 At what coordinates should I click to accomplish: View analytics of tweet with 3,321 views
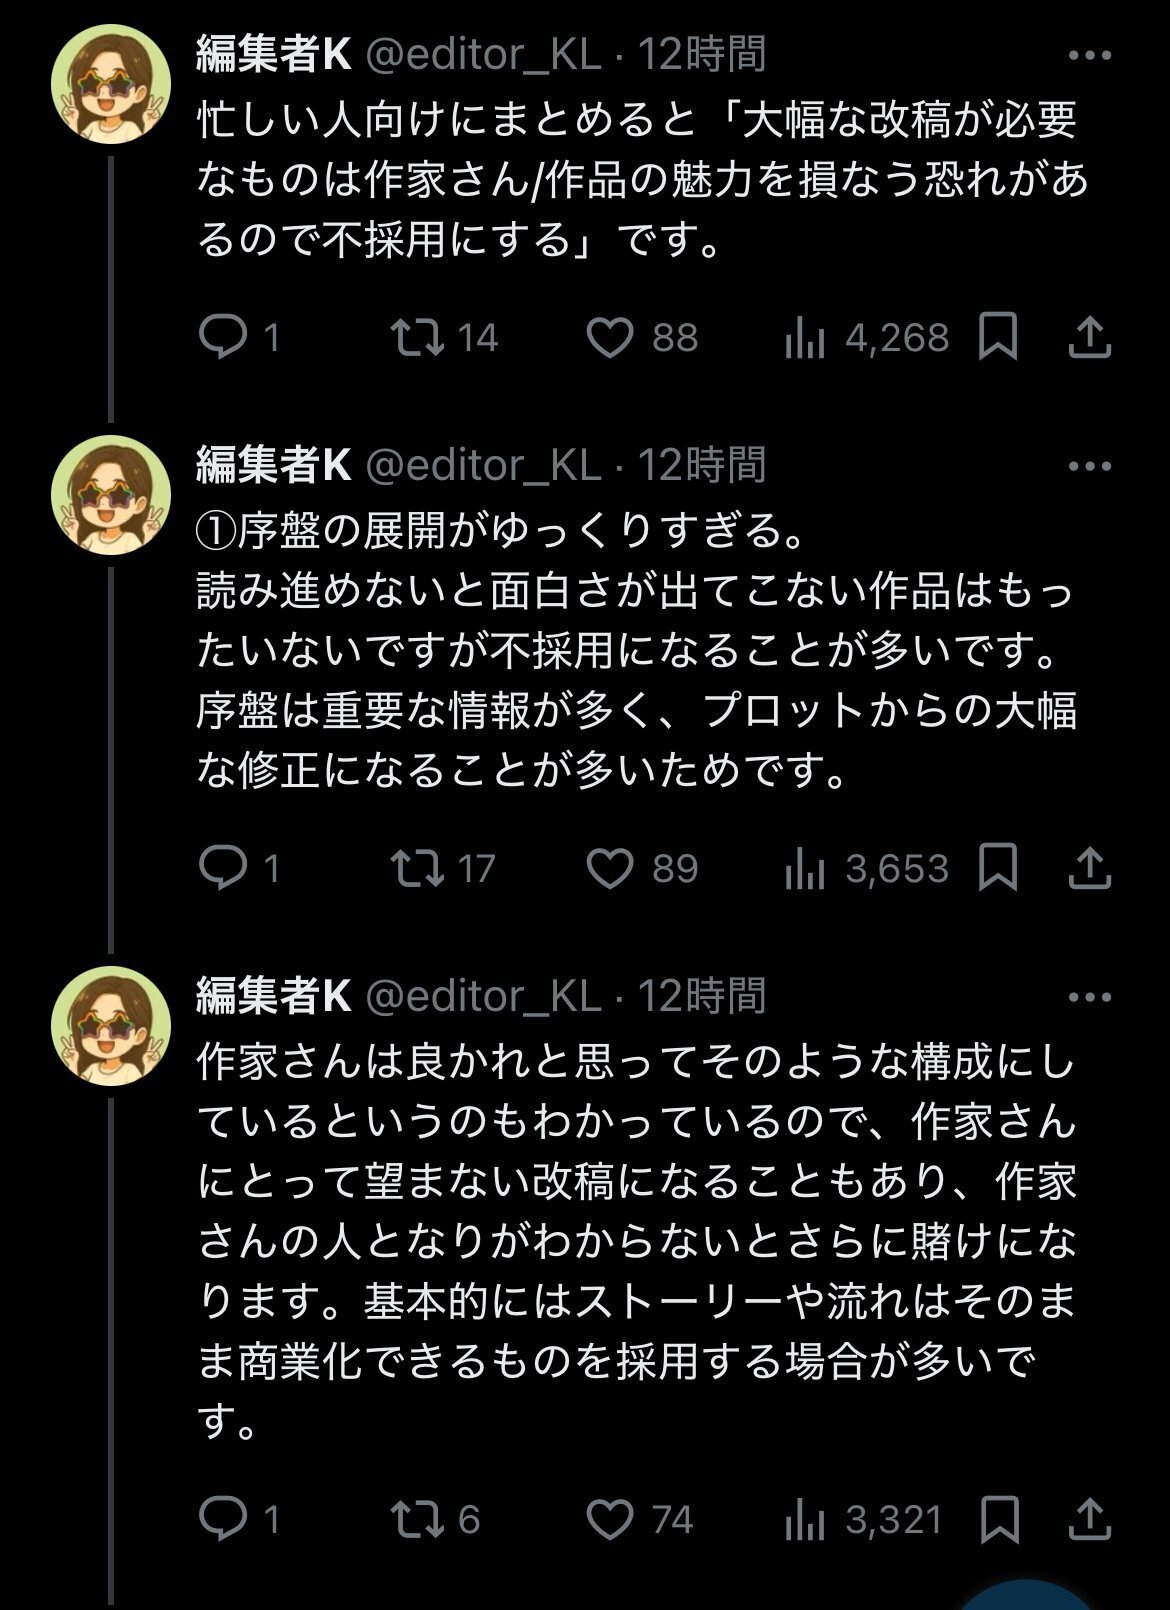(x=805, y=1521)
